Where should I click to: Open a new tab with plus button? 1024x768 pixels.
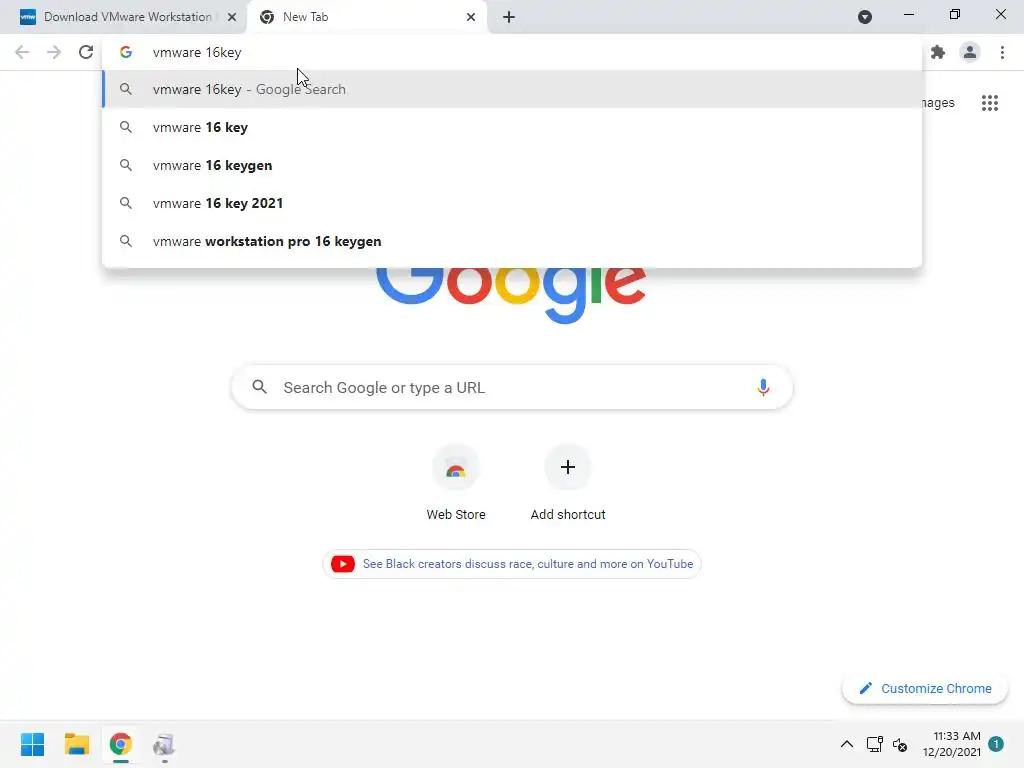pyautogui.click(x=509, y=17)
